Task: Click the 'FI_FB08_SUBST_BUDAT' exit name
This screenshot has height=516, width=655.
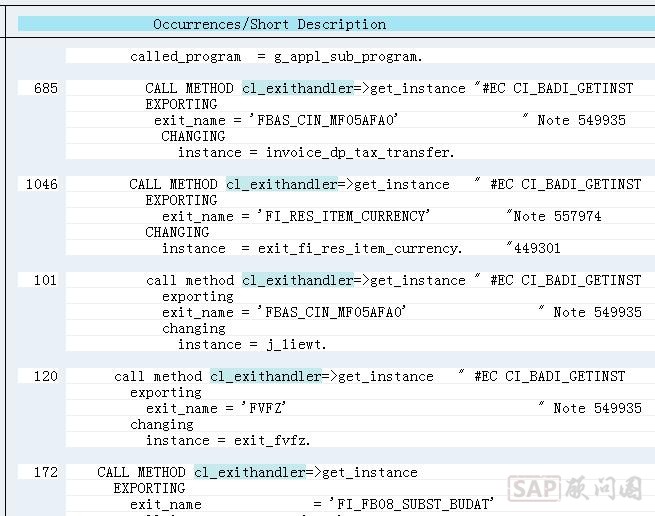Action: tap(404, 505)
